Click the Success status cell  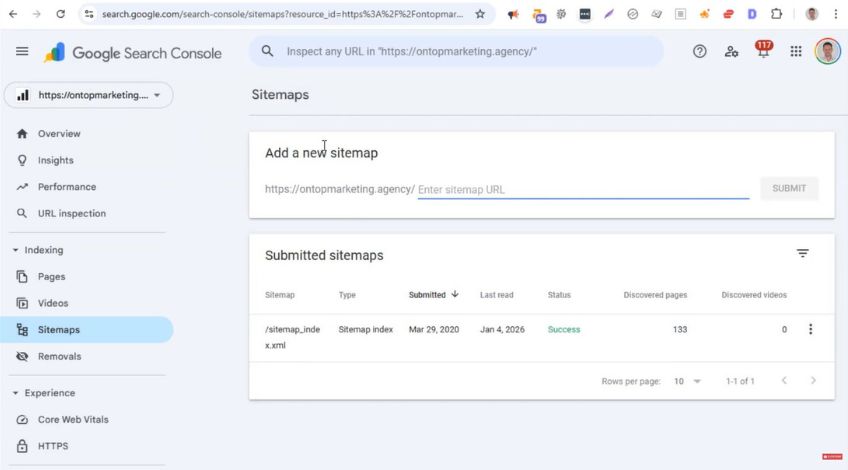coord(564,329)
